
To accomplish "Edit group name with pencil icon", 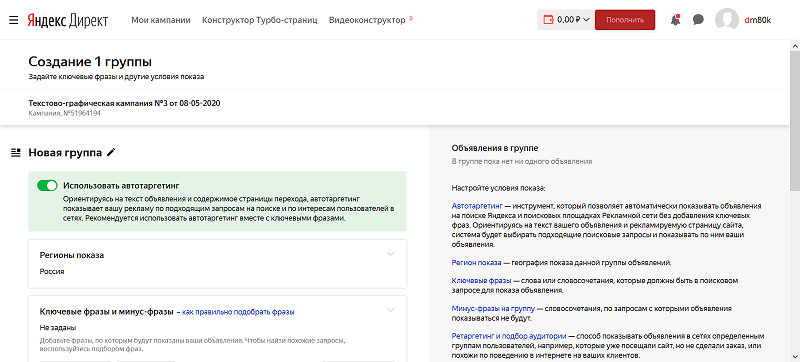I will click(x=111, y=152).
